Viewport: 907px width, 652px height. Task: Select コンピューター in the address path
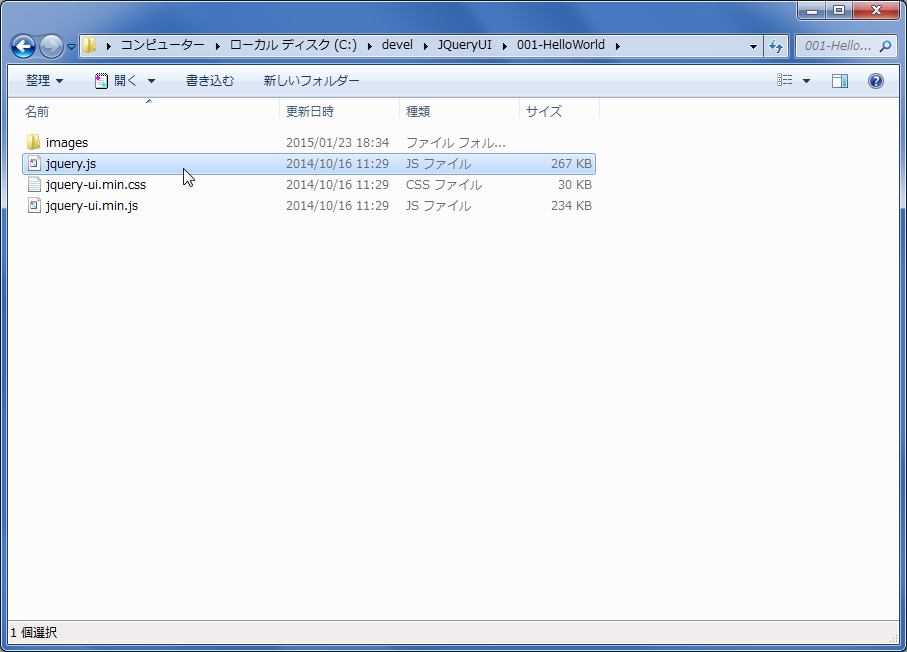[163, 45]
